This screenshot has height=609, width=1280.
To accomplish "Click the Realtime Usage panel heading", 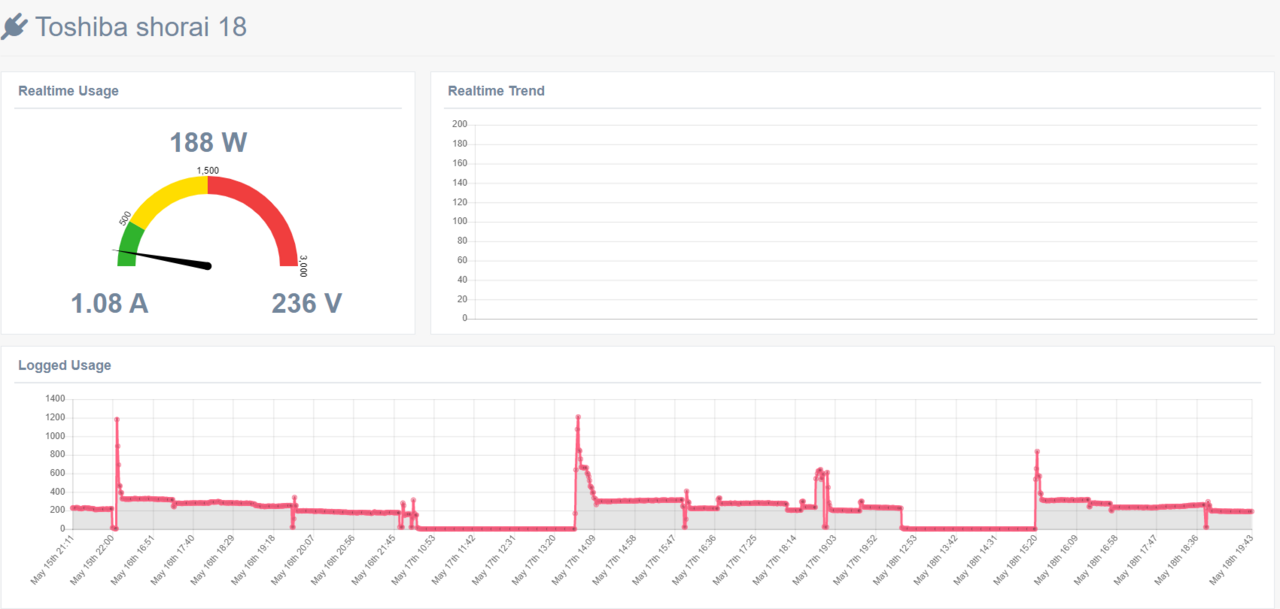I will pyautogui.click(x=68, y=91).
